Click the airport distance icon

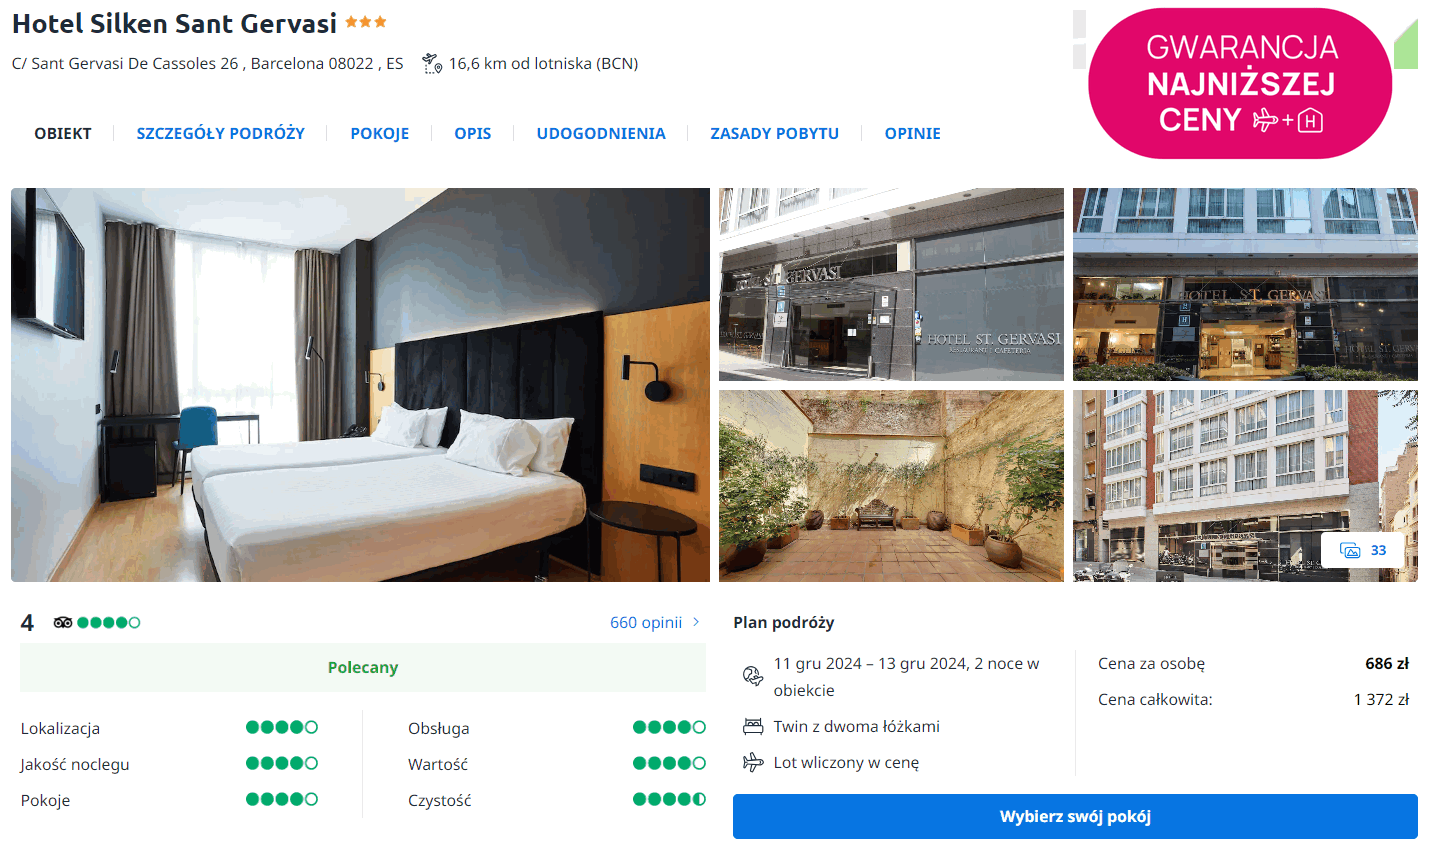(x=432, y=64)
